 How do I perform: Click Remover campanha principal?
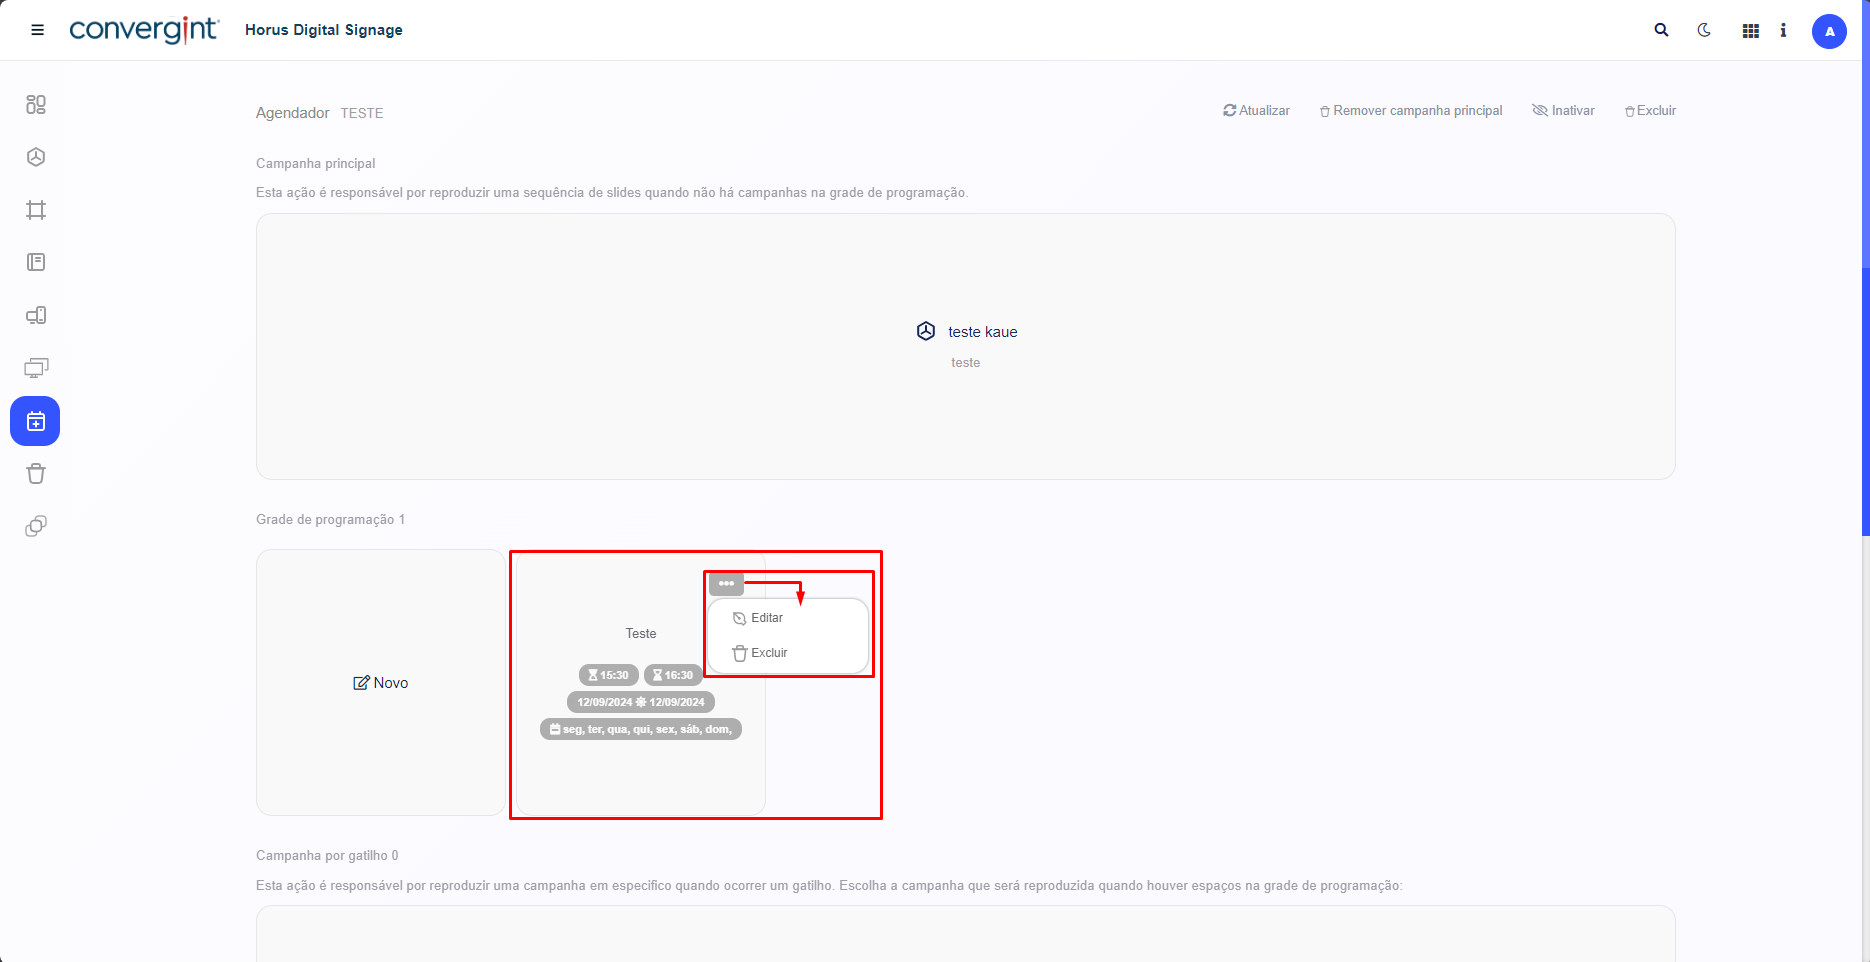tap(1410, 111)
